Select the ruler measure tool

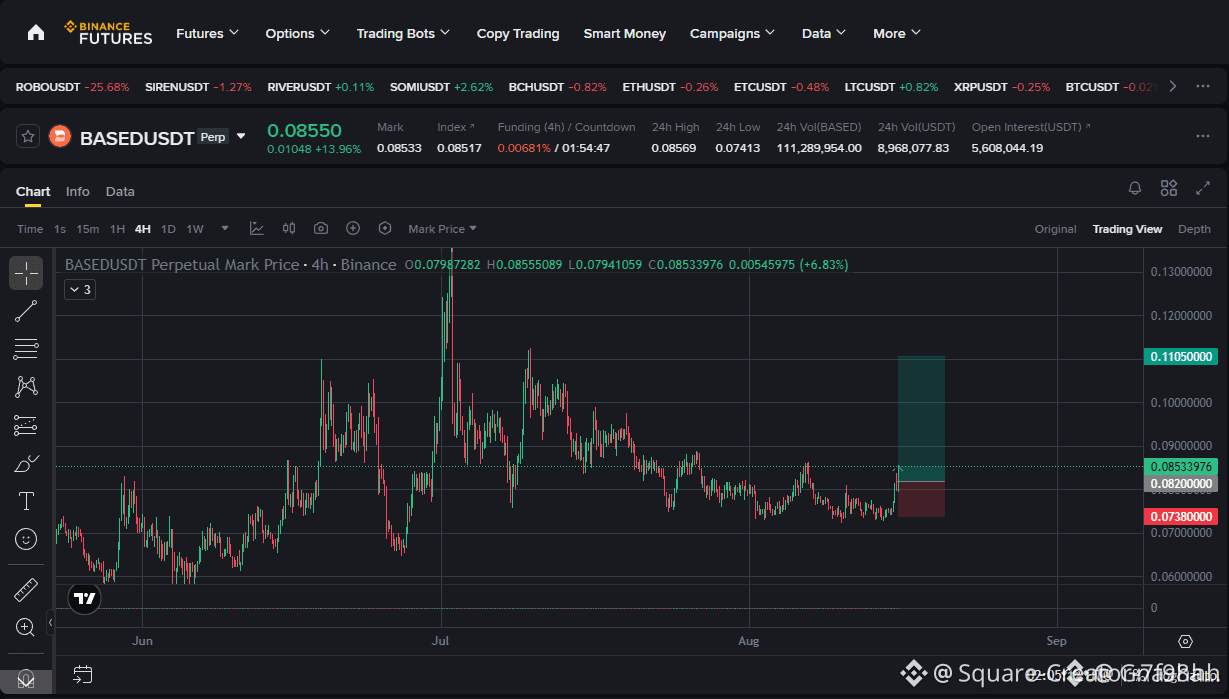pos(26,590)
